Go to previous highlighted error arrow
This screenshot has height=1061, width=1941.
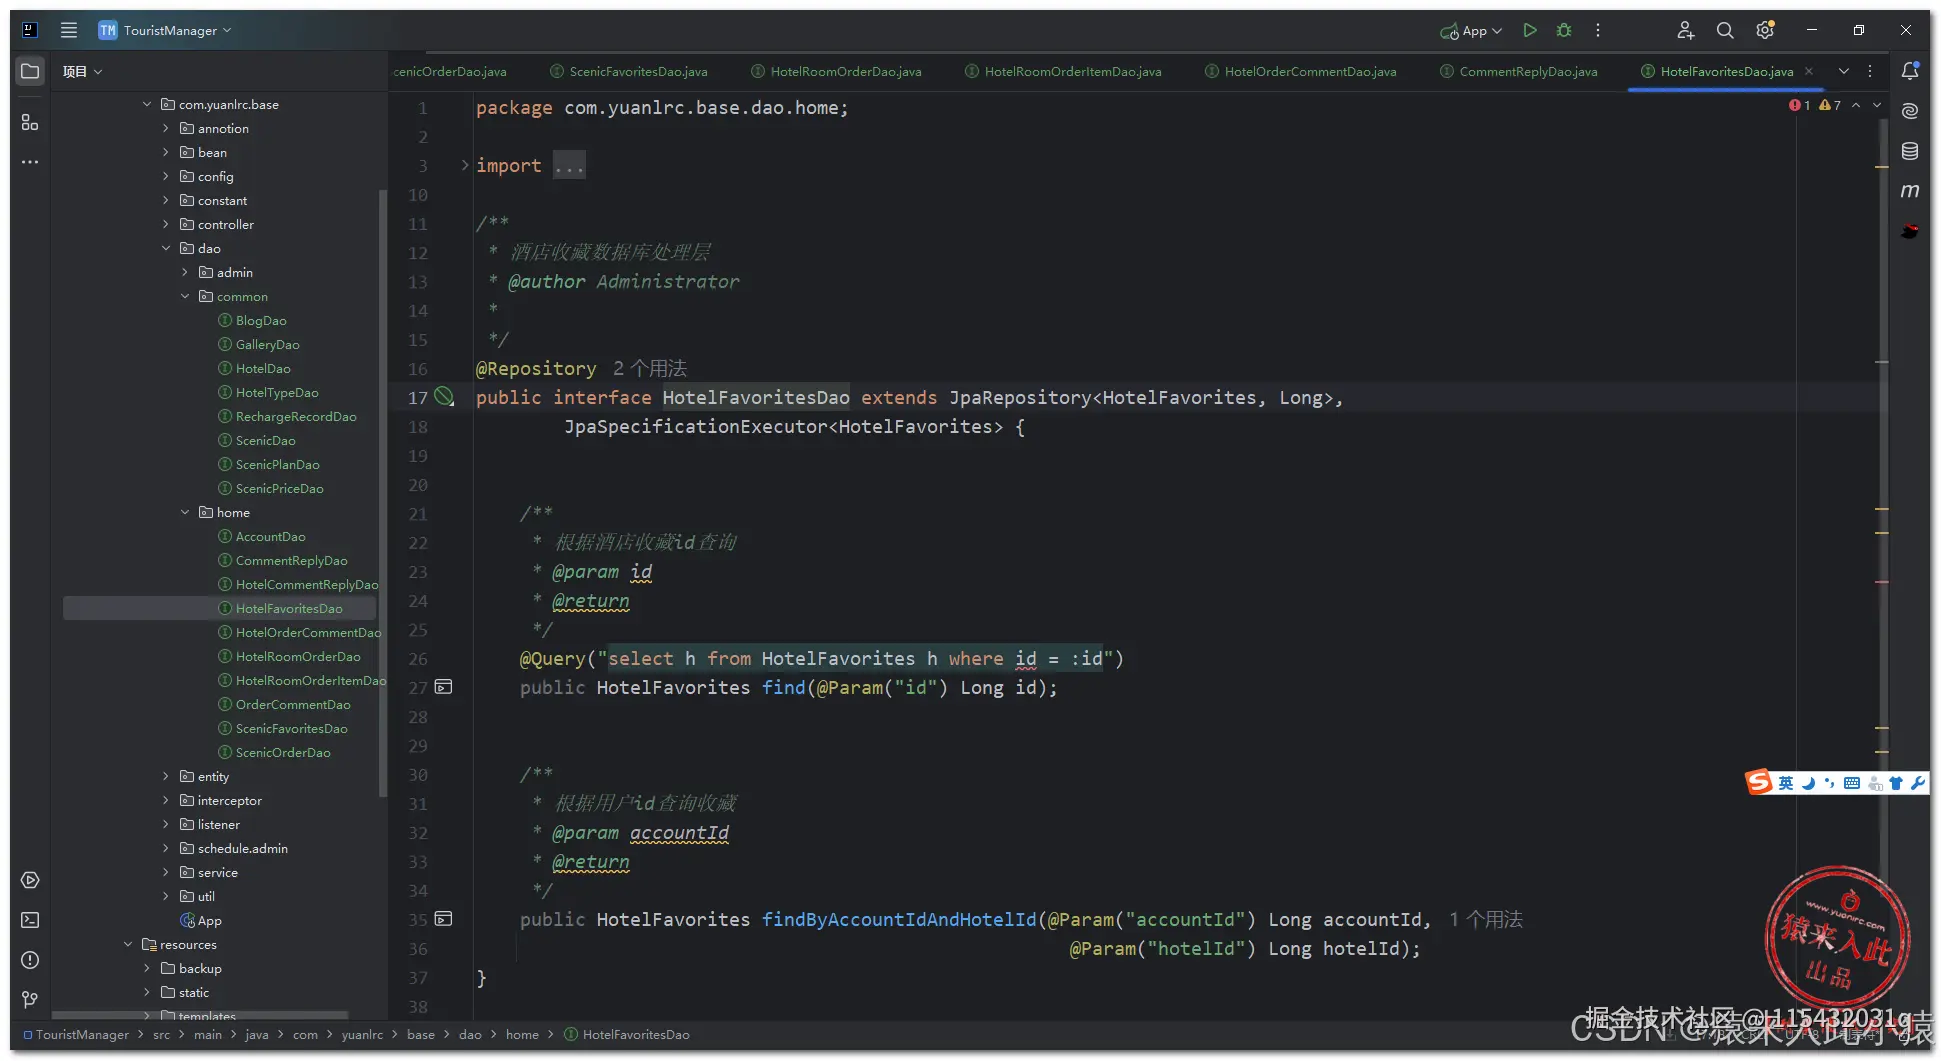(x=1856, y=105)
